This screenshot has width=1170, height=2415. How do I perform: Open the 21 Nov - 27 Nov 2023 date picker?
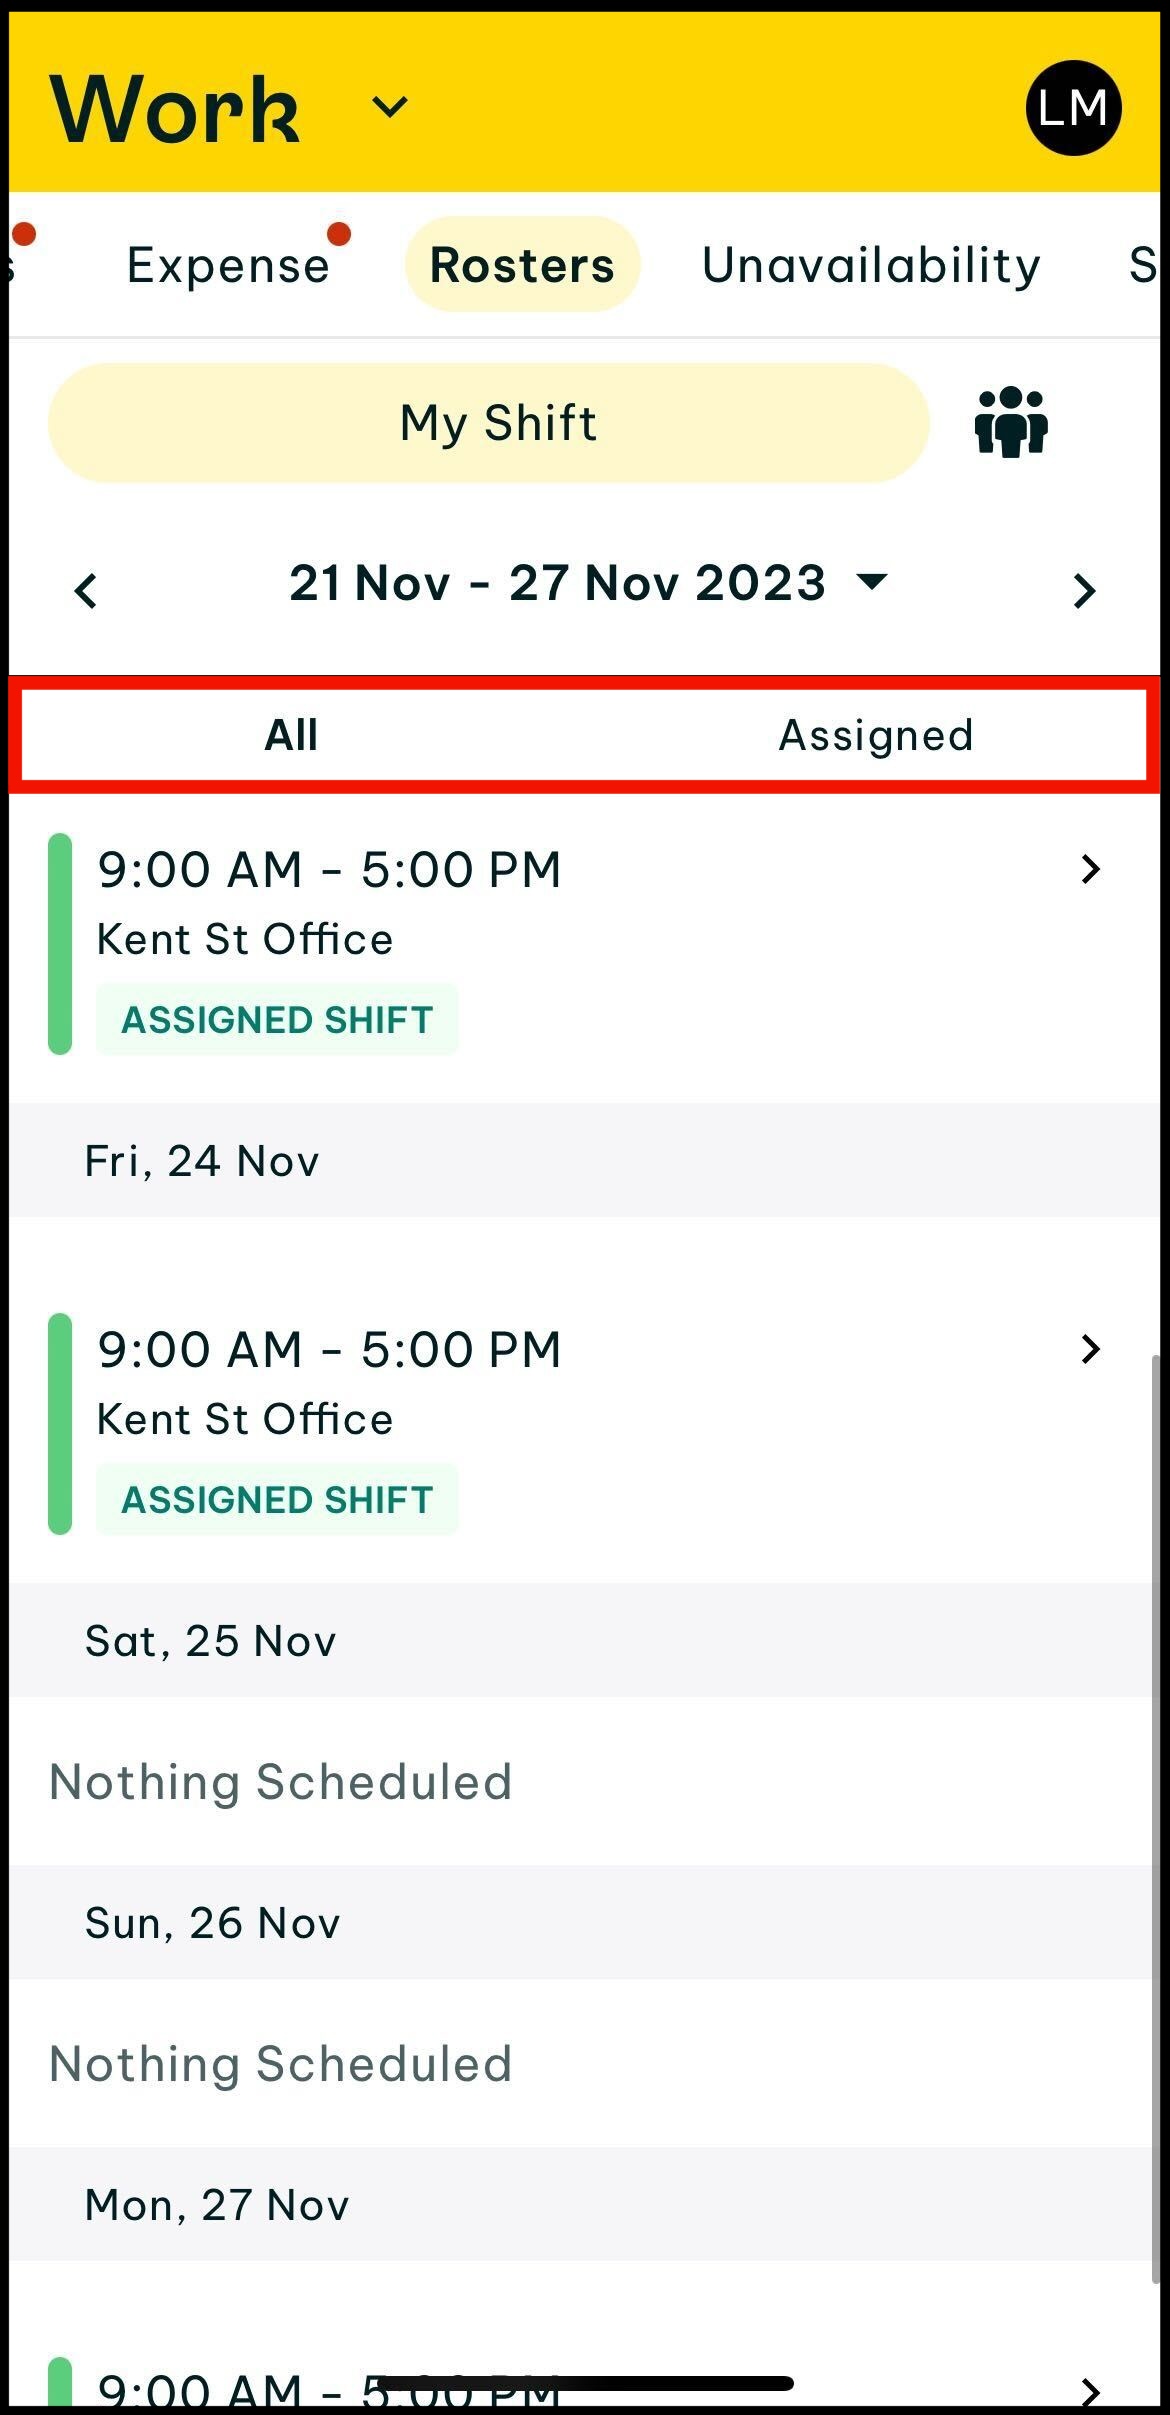557,583
